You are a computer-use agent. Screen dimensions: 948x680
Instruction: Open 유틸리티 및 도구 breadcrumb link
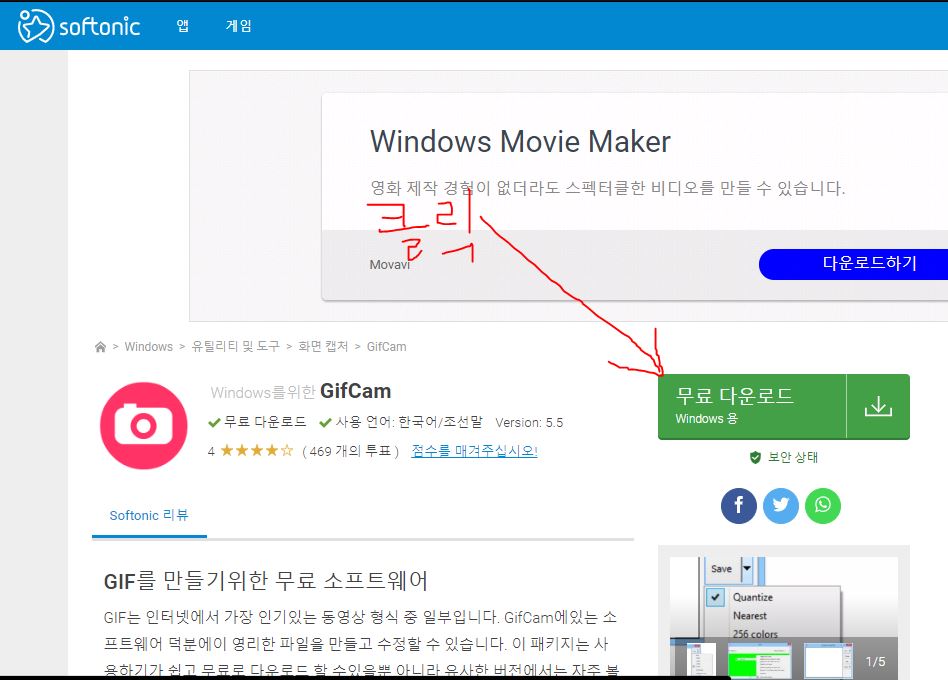point(236,346)
